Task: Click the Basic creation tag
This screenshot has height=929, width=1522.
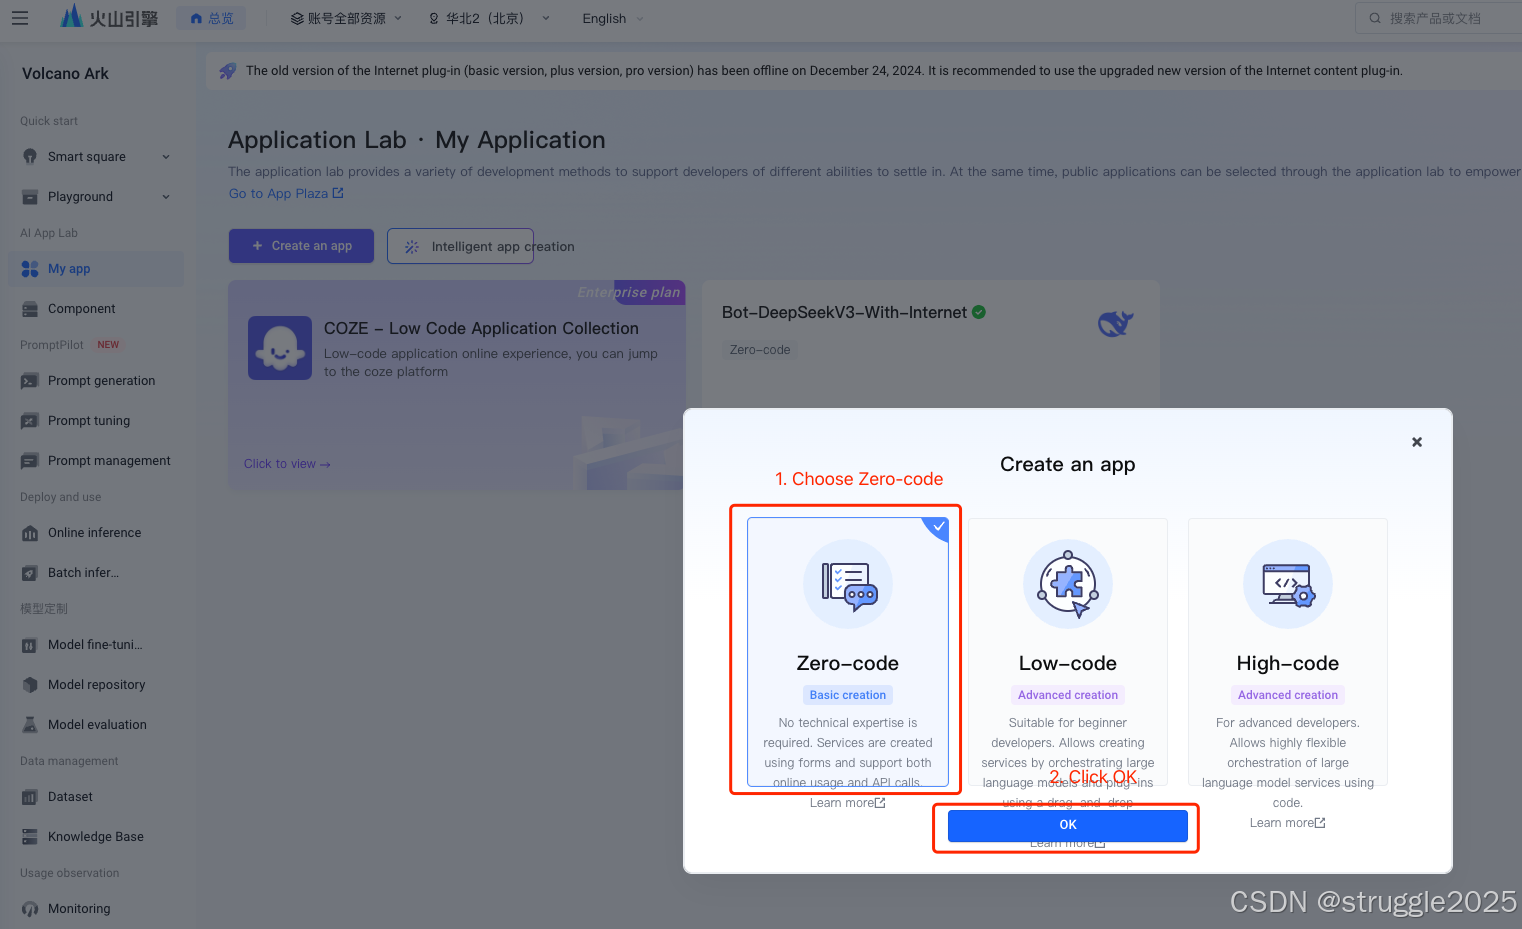Action: click(x=848, y=695)
